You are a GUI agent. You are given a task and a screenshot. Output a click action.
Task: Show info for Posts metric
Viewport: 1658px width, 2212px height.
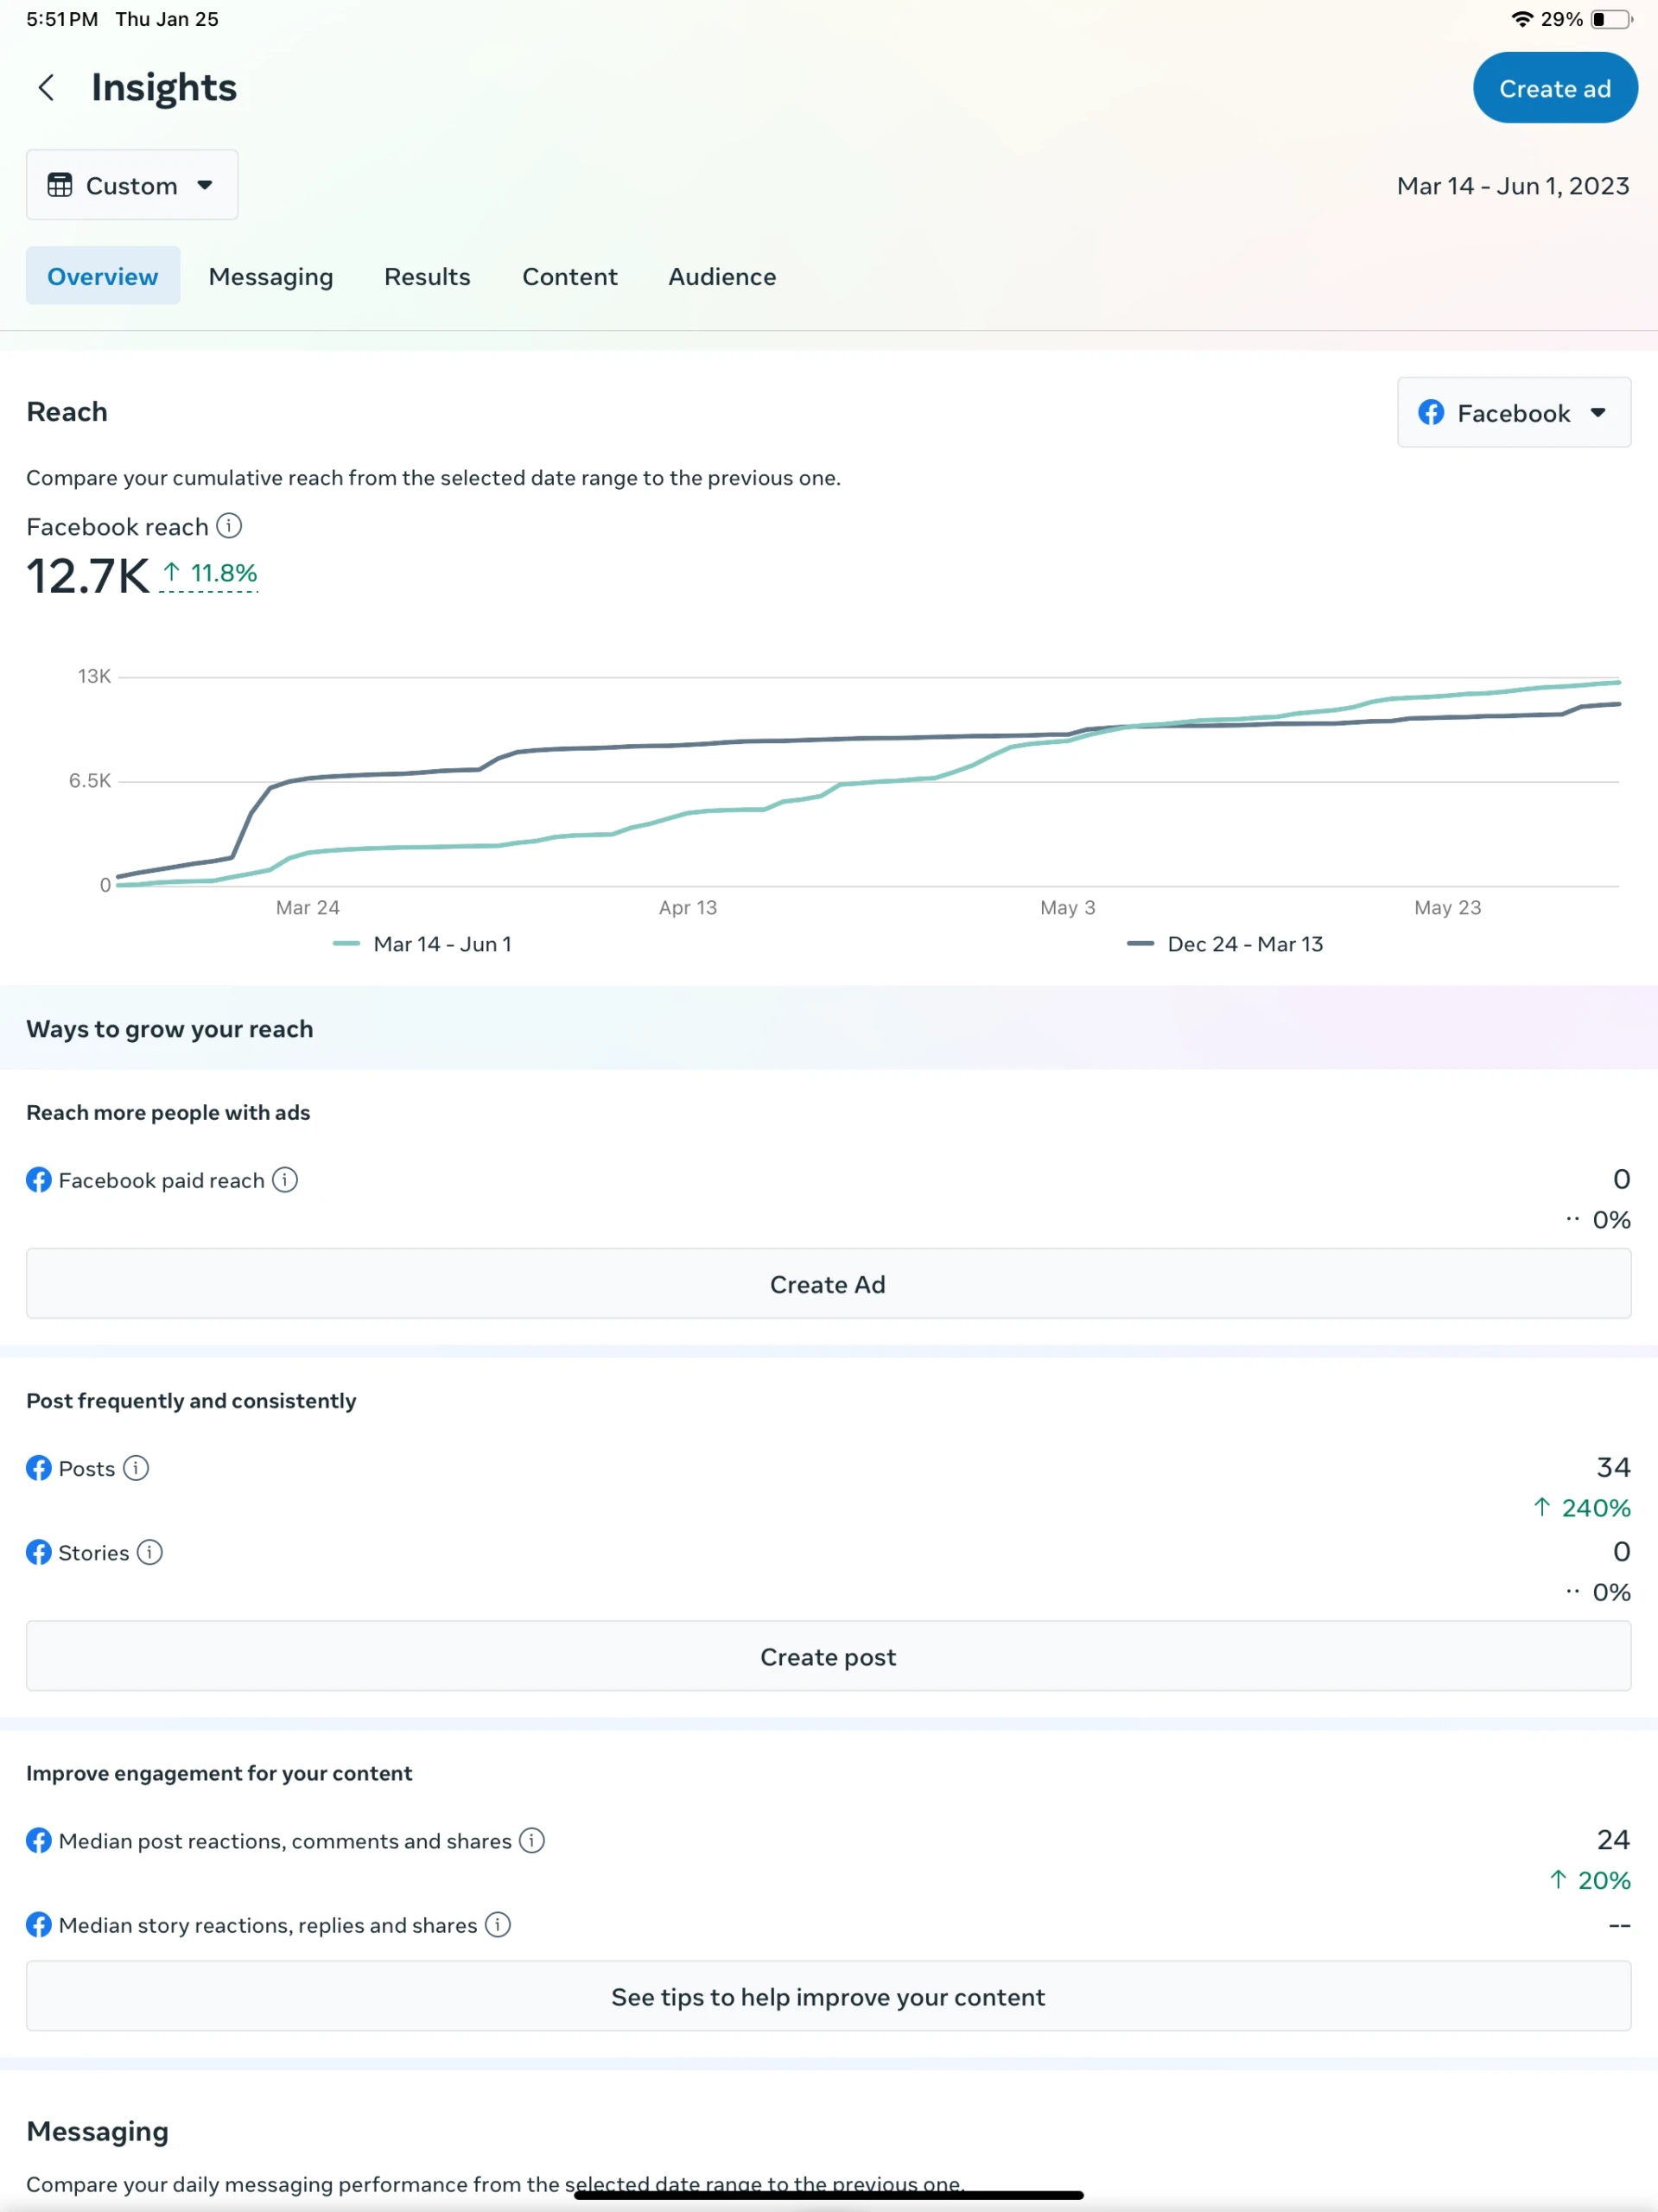click(x=136, y=1468)
